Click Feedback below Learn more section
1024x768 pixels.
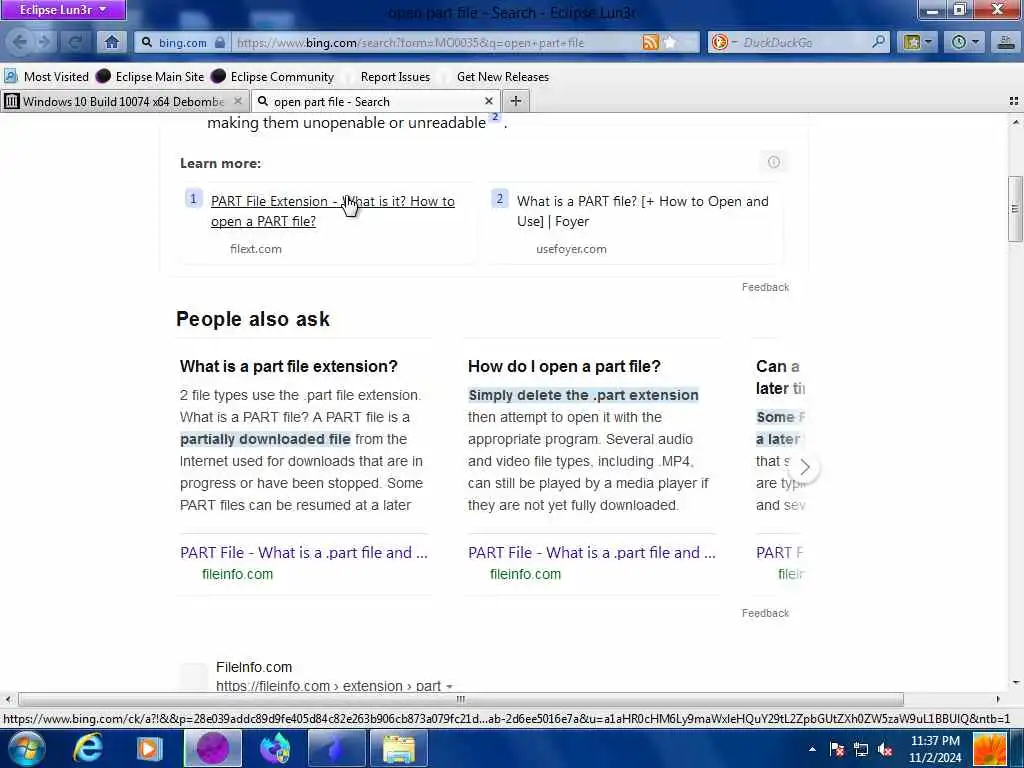[x=765, y=287]
